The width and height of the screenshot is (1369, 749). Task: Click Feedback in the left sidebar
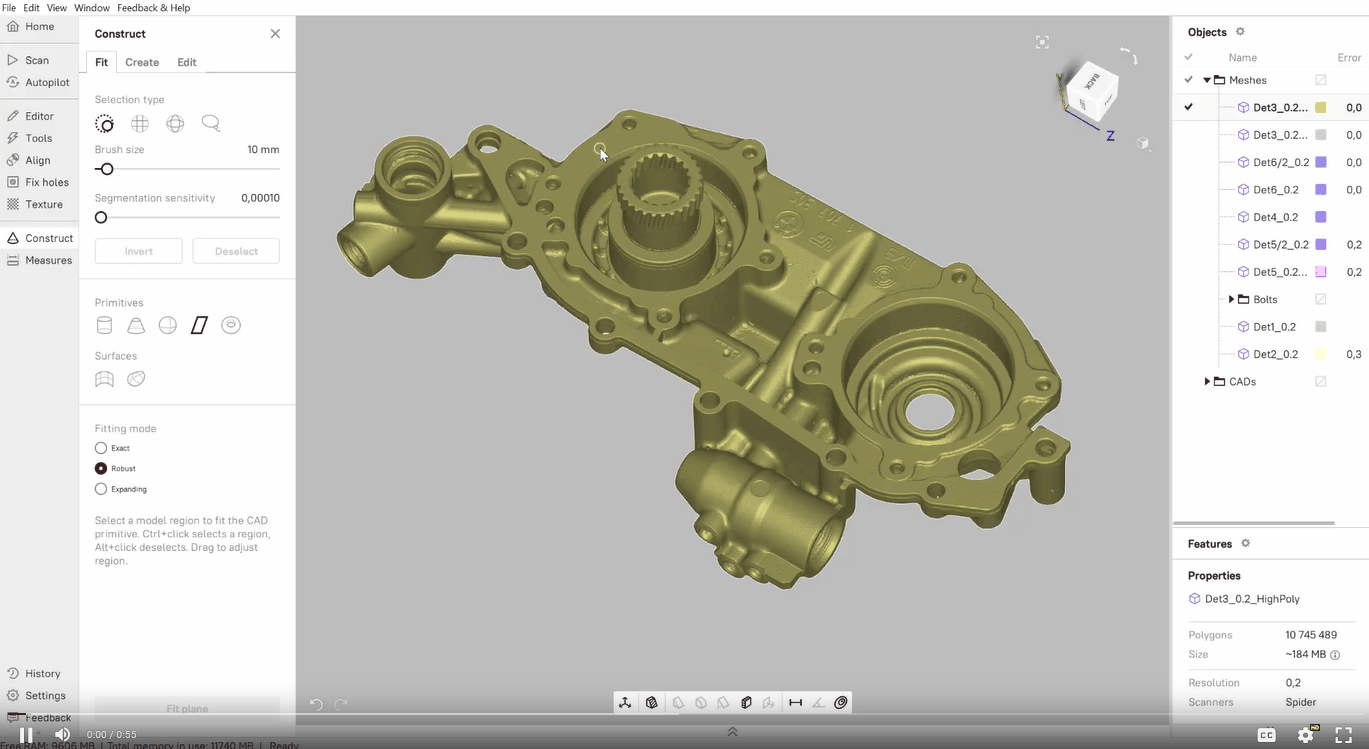pos(39,718)
